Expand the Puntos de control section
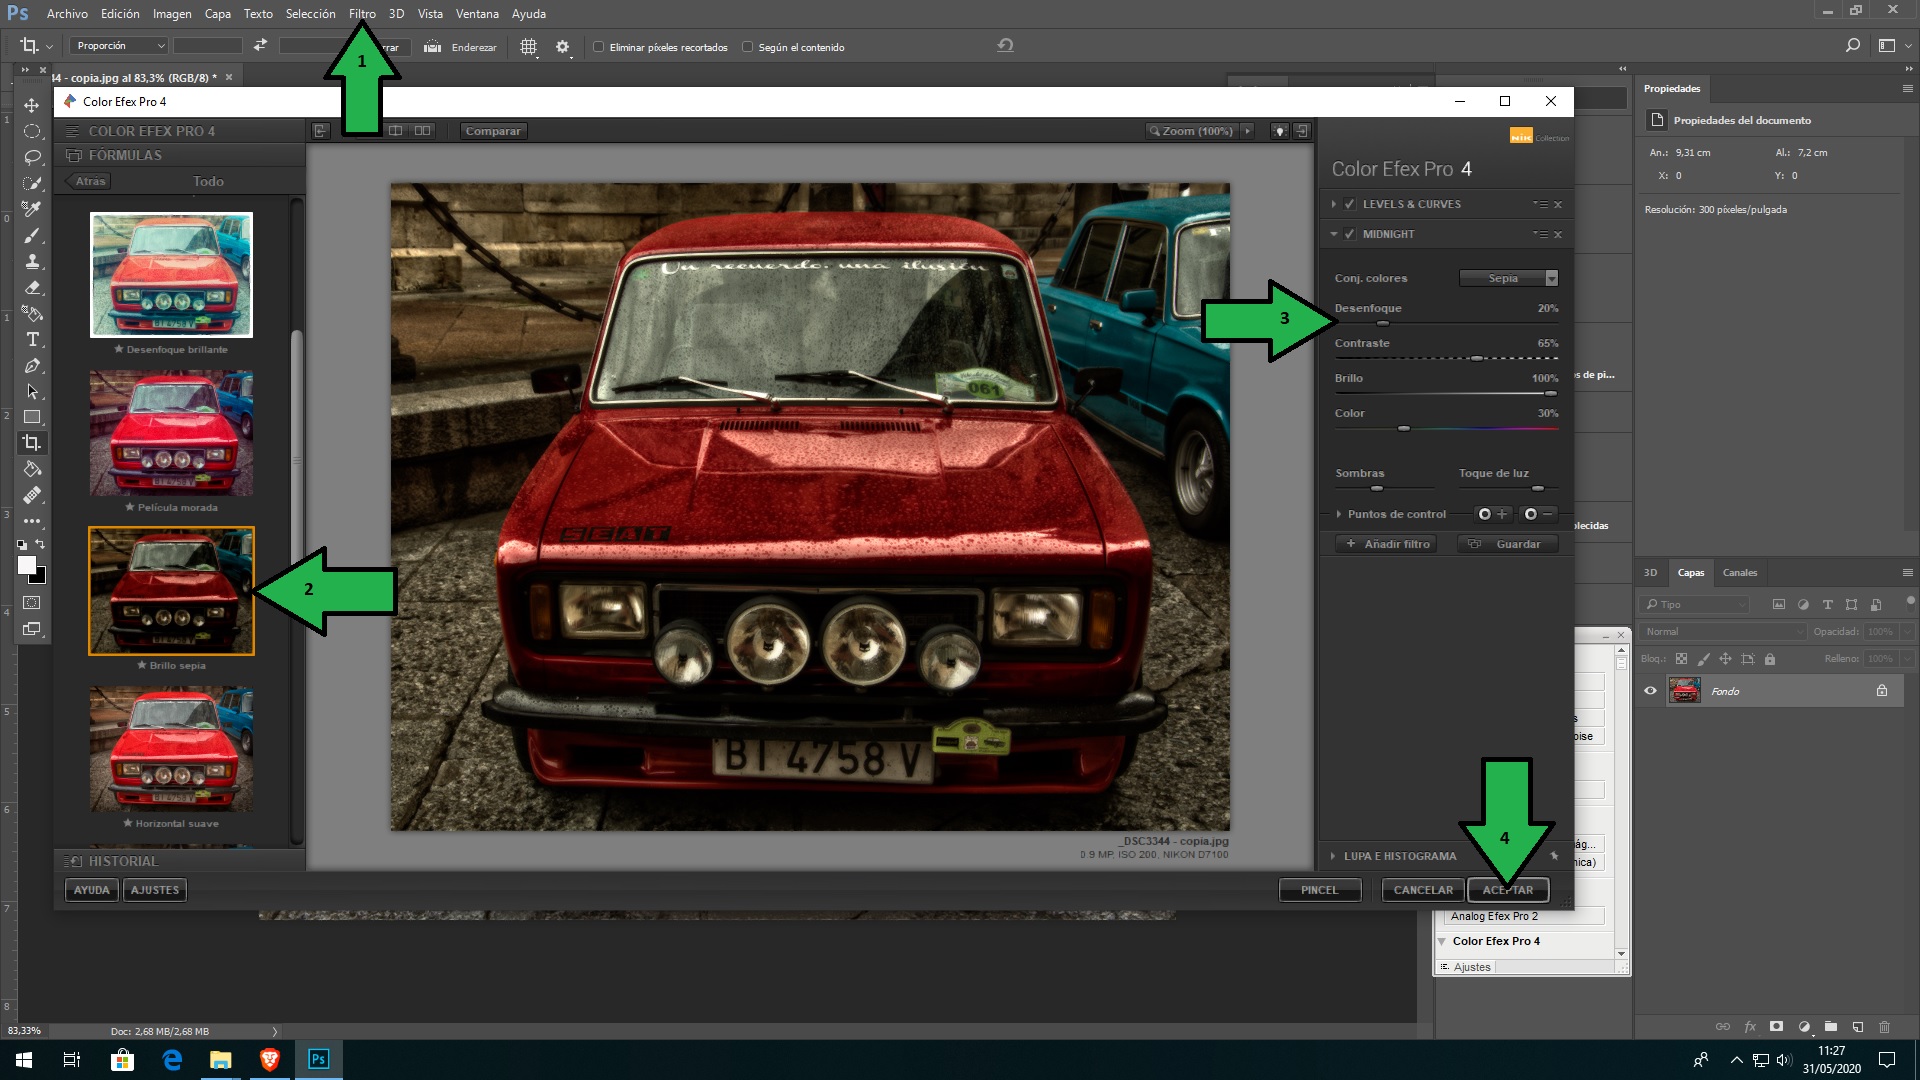 pyautogui.click(x=1340, y=512)
